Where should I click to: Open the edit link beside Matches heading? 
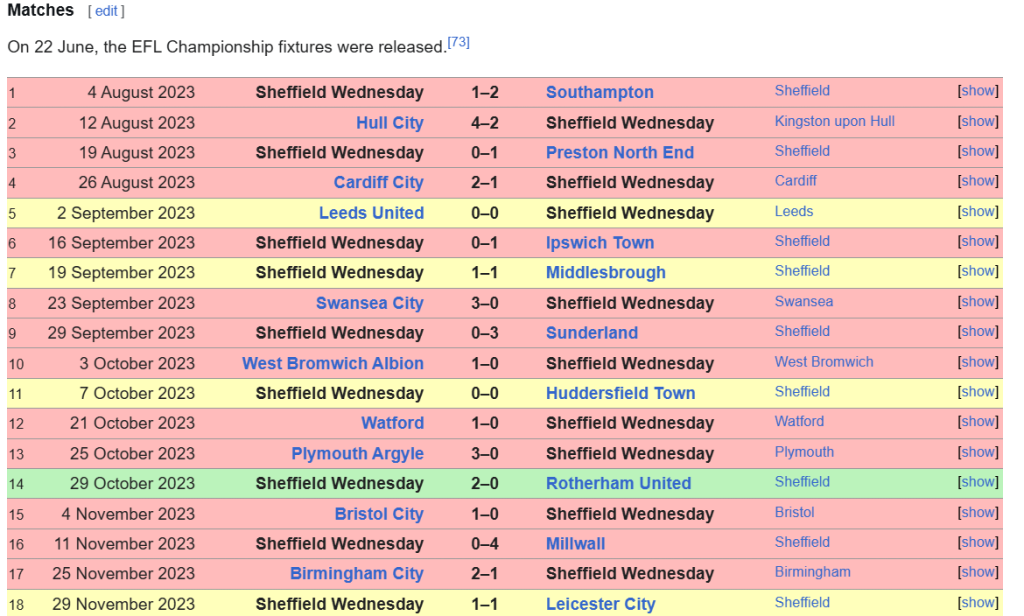[x=106, y=11]
